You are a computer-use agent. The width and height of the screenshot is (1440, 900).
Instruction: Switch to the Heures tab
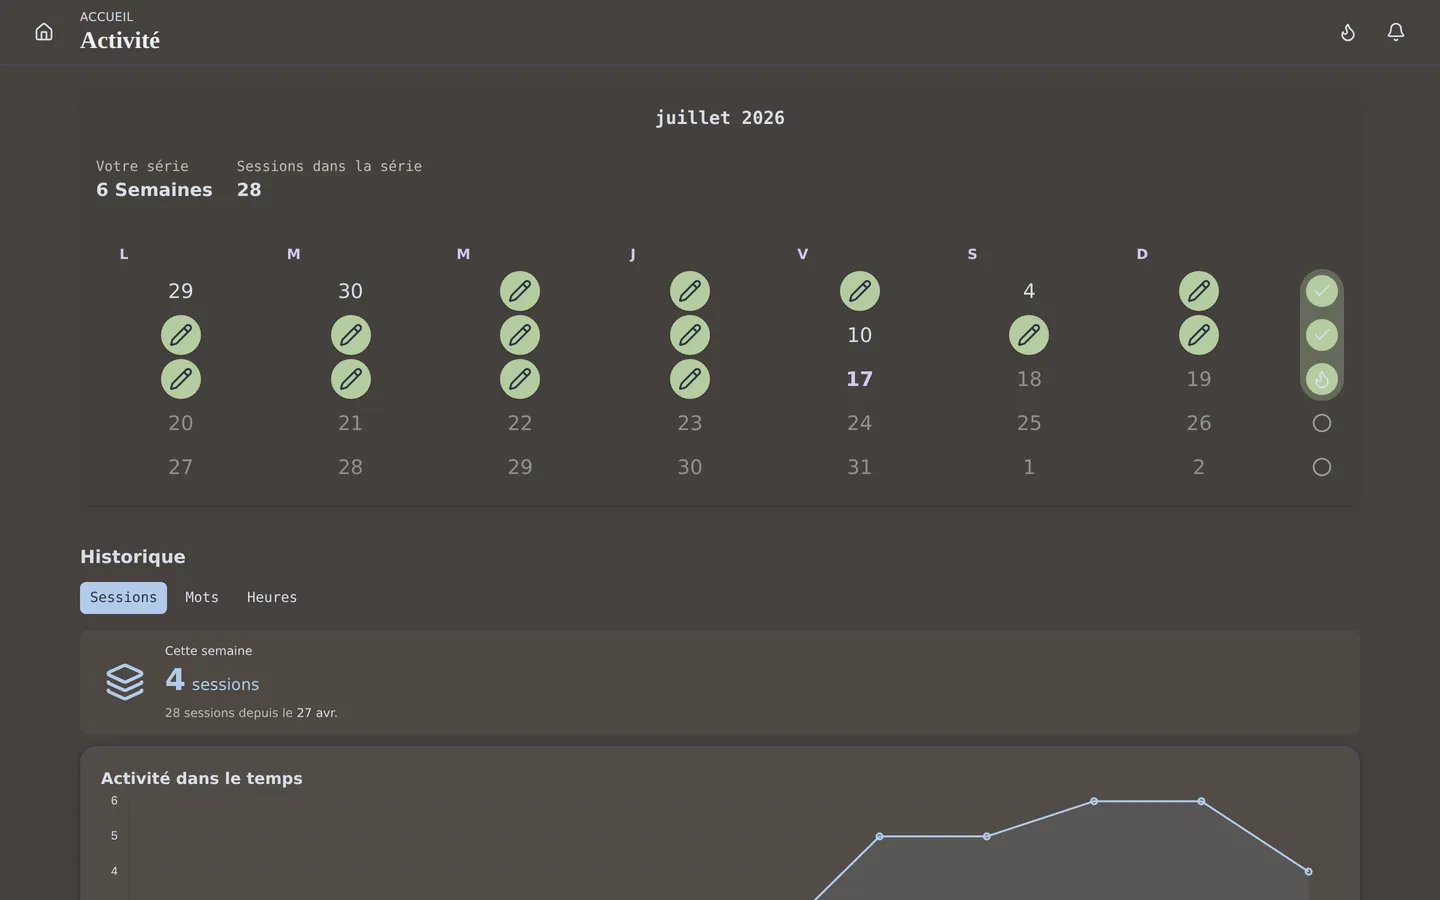pos(272,598)
